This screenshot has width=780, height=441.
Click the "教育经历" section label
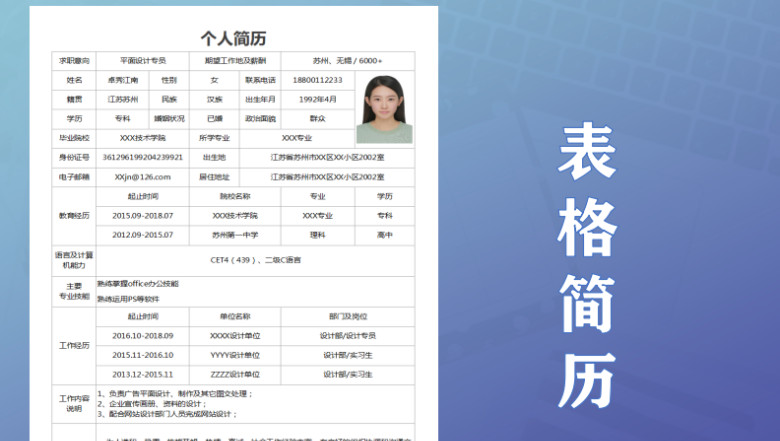coord(74,216)
